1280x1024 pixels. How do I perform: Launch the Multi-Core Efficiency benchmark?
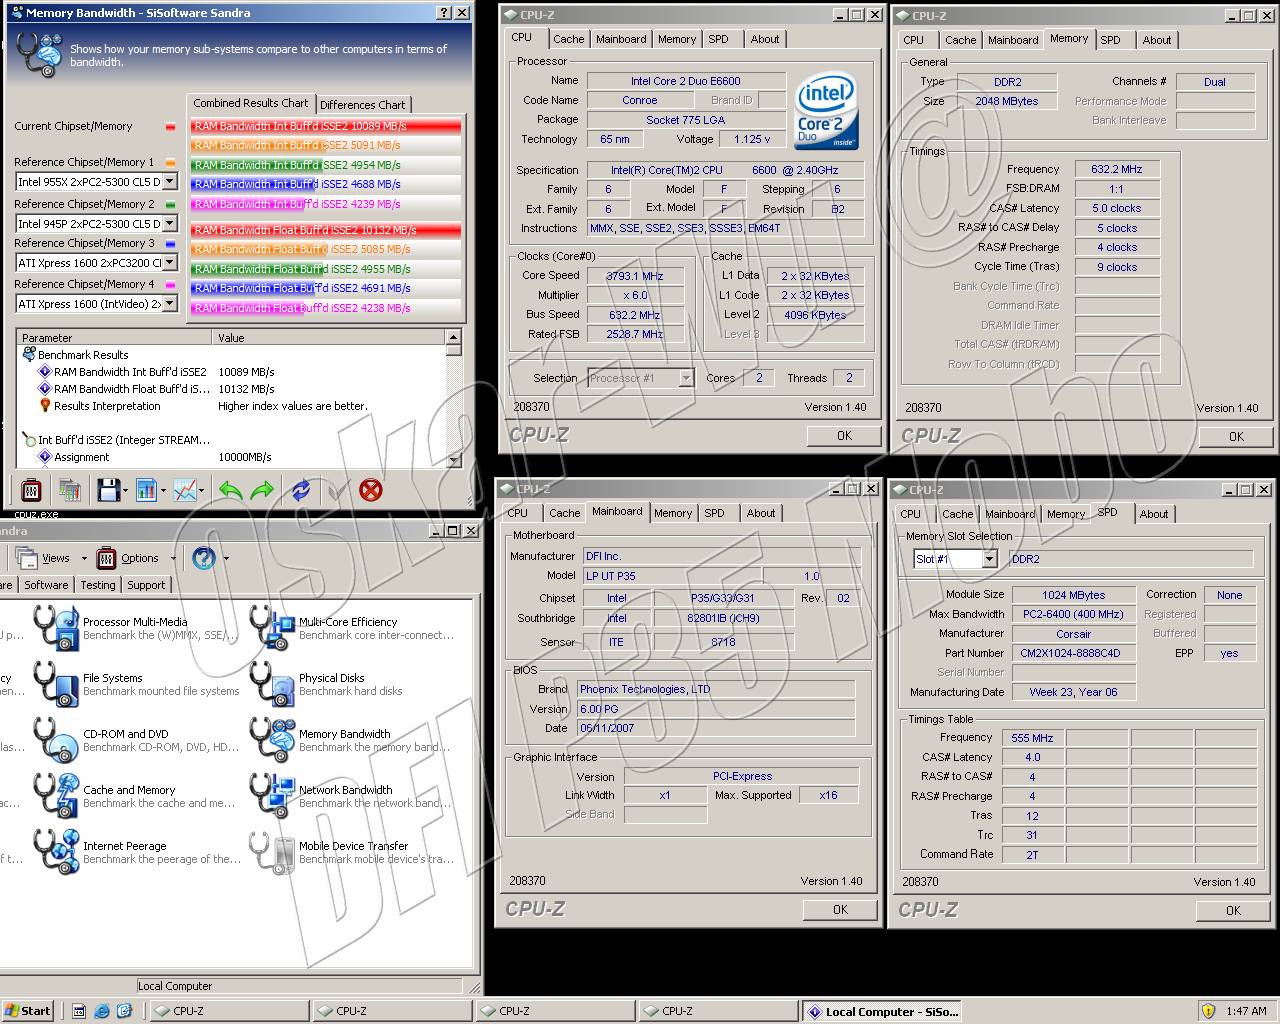[347, 622]
